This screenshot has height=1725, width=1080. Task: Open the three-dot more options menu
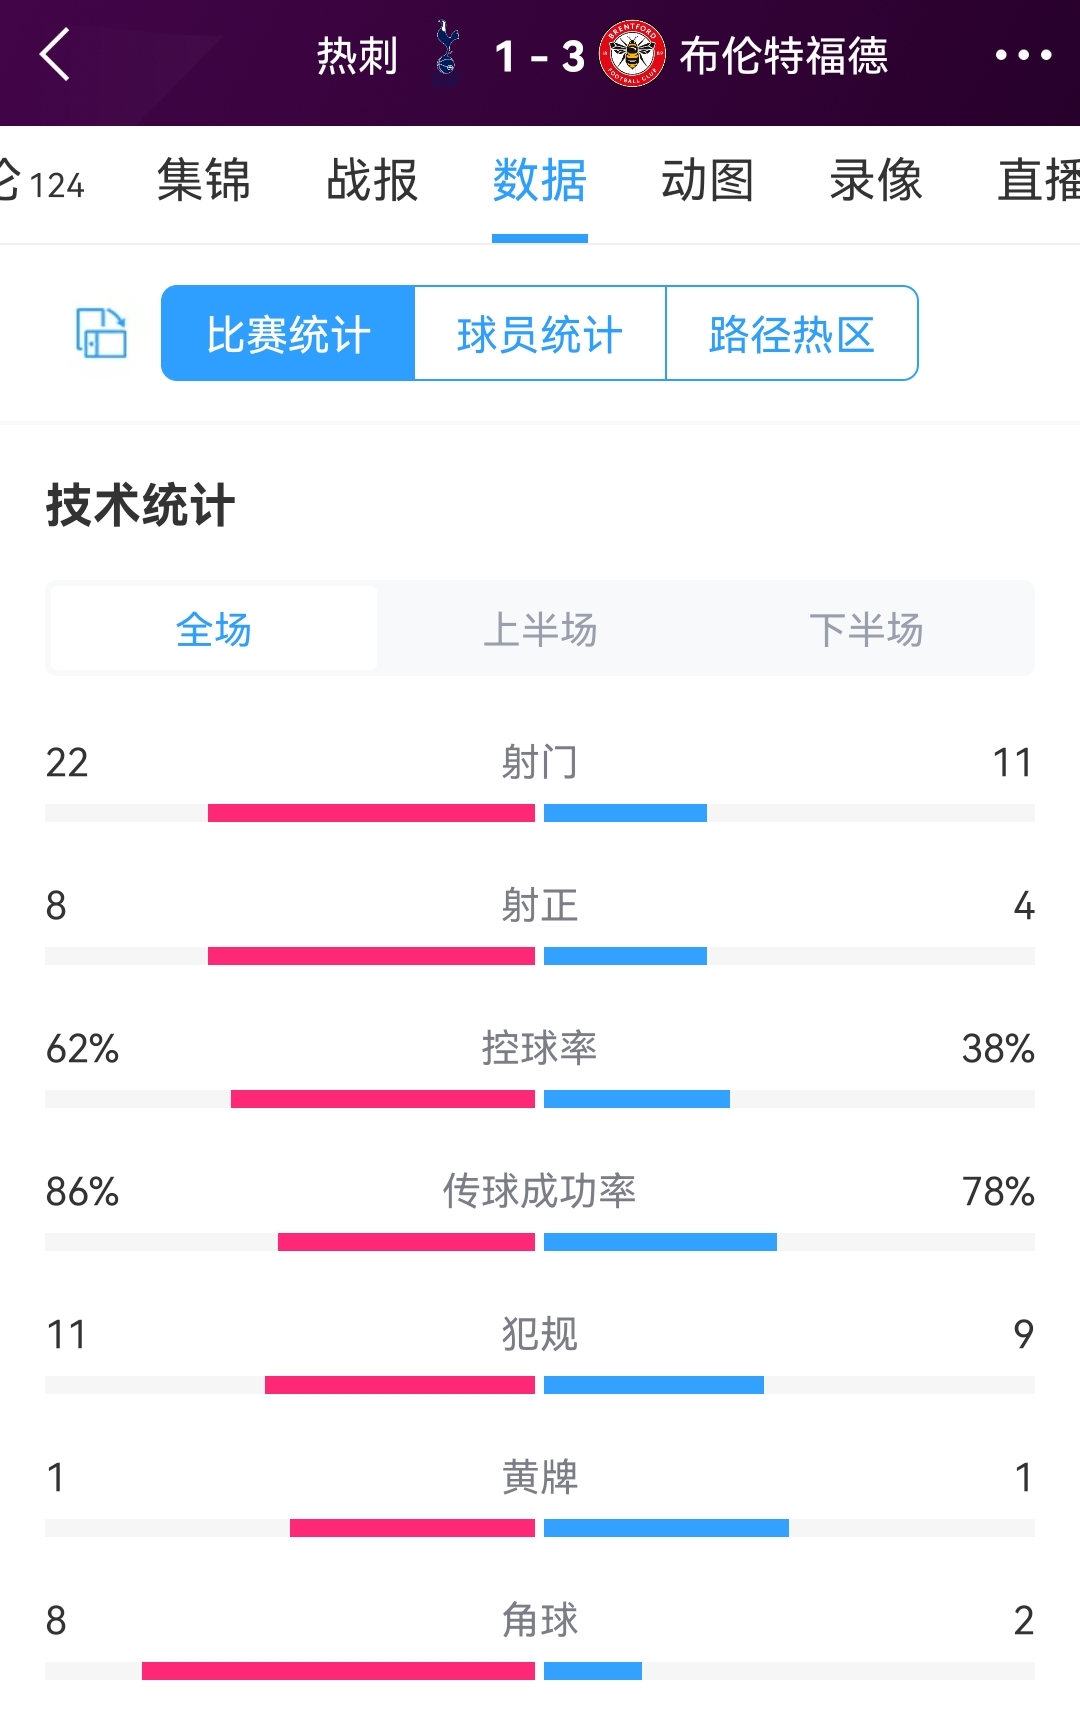(x=1023, y=55)
